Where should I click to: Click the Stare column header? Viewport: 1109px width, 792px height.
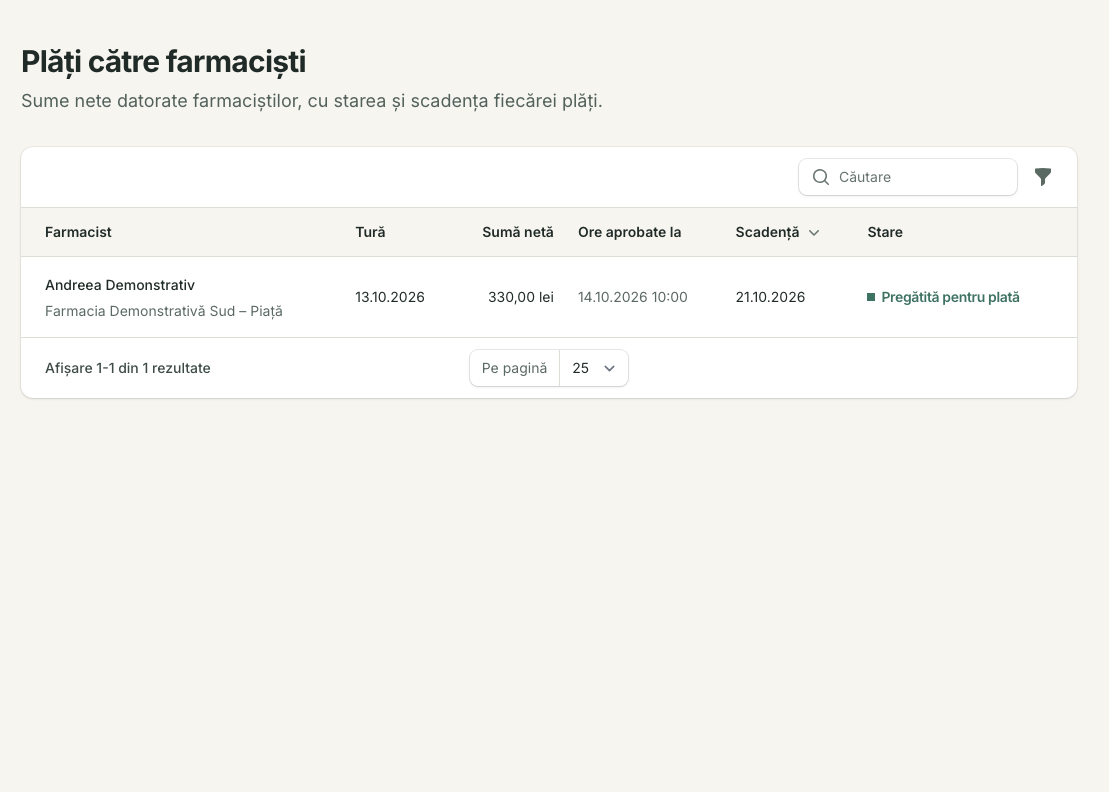coord(885,232)
